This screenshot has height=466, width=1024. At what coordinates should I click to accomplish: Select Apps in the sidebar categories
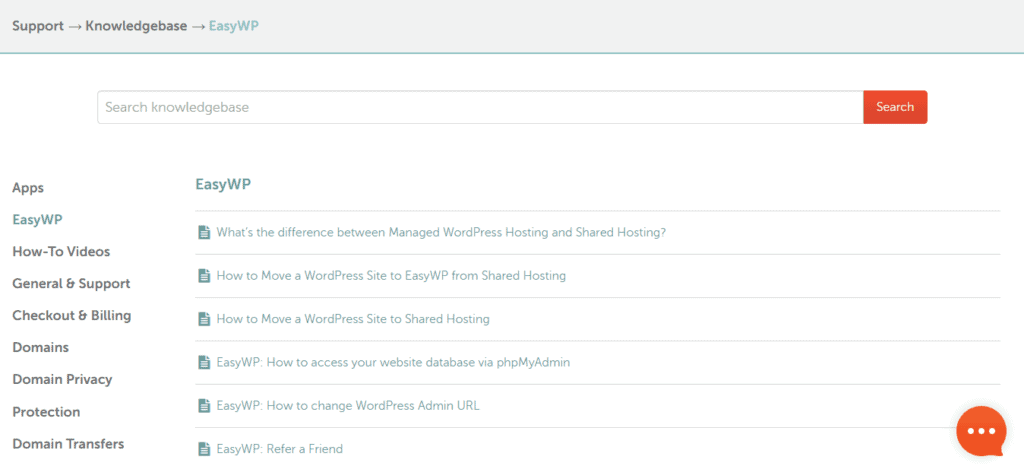click(28, 188)
